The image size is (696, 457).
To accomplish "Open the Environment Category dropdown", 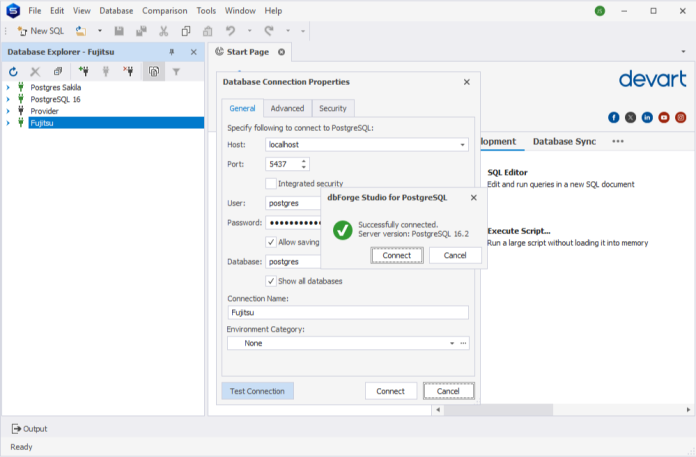I will click(x=451, y=343).
